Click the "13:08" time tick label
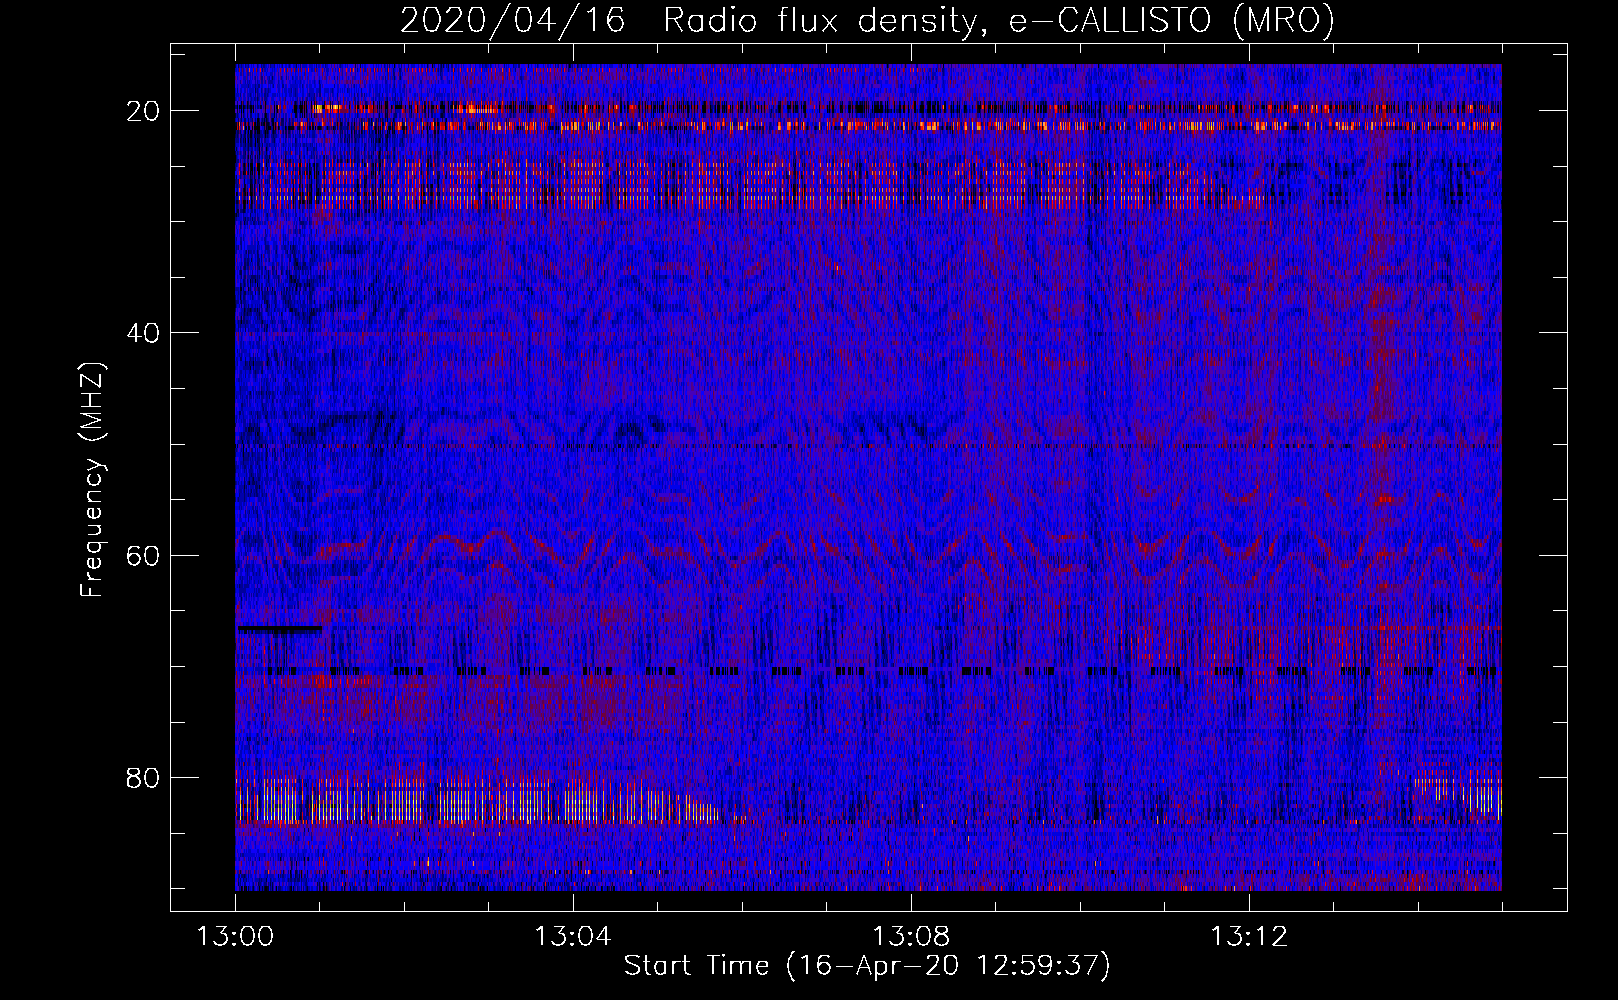 point(911,937)
